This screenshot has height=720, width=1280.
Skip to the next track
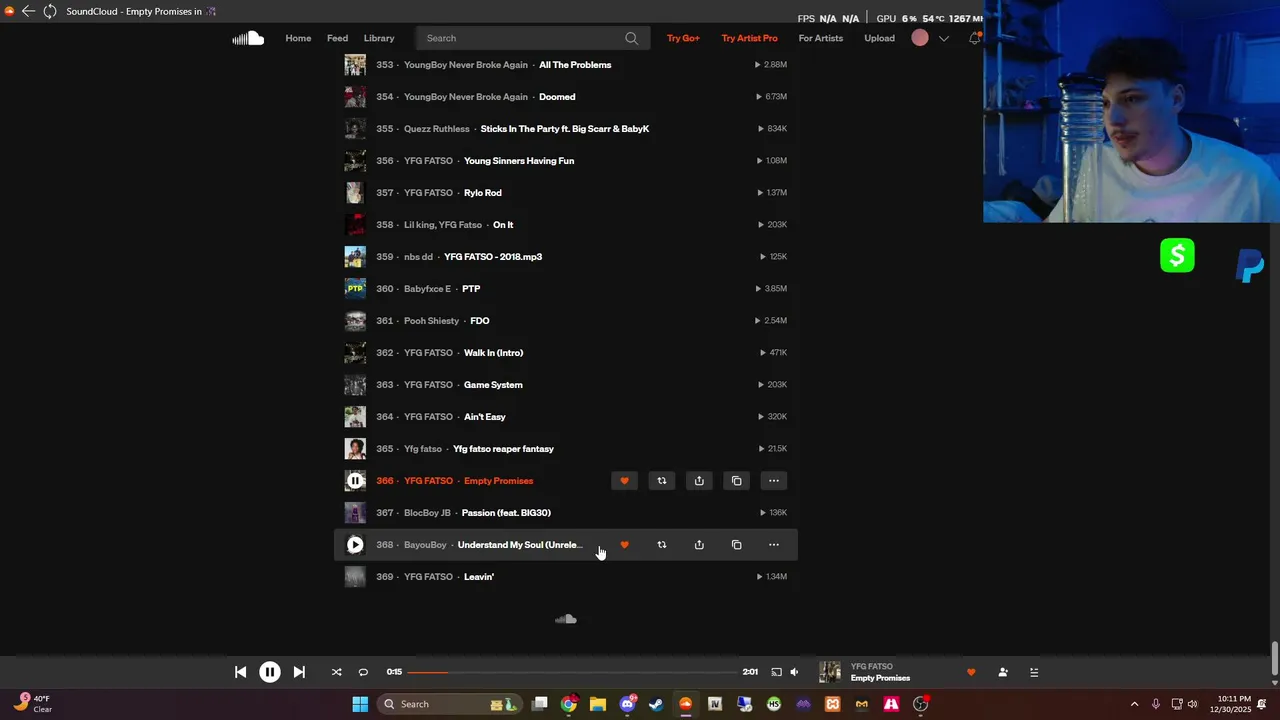coord(299,672)
